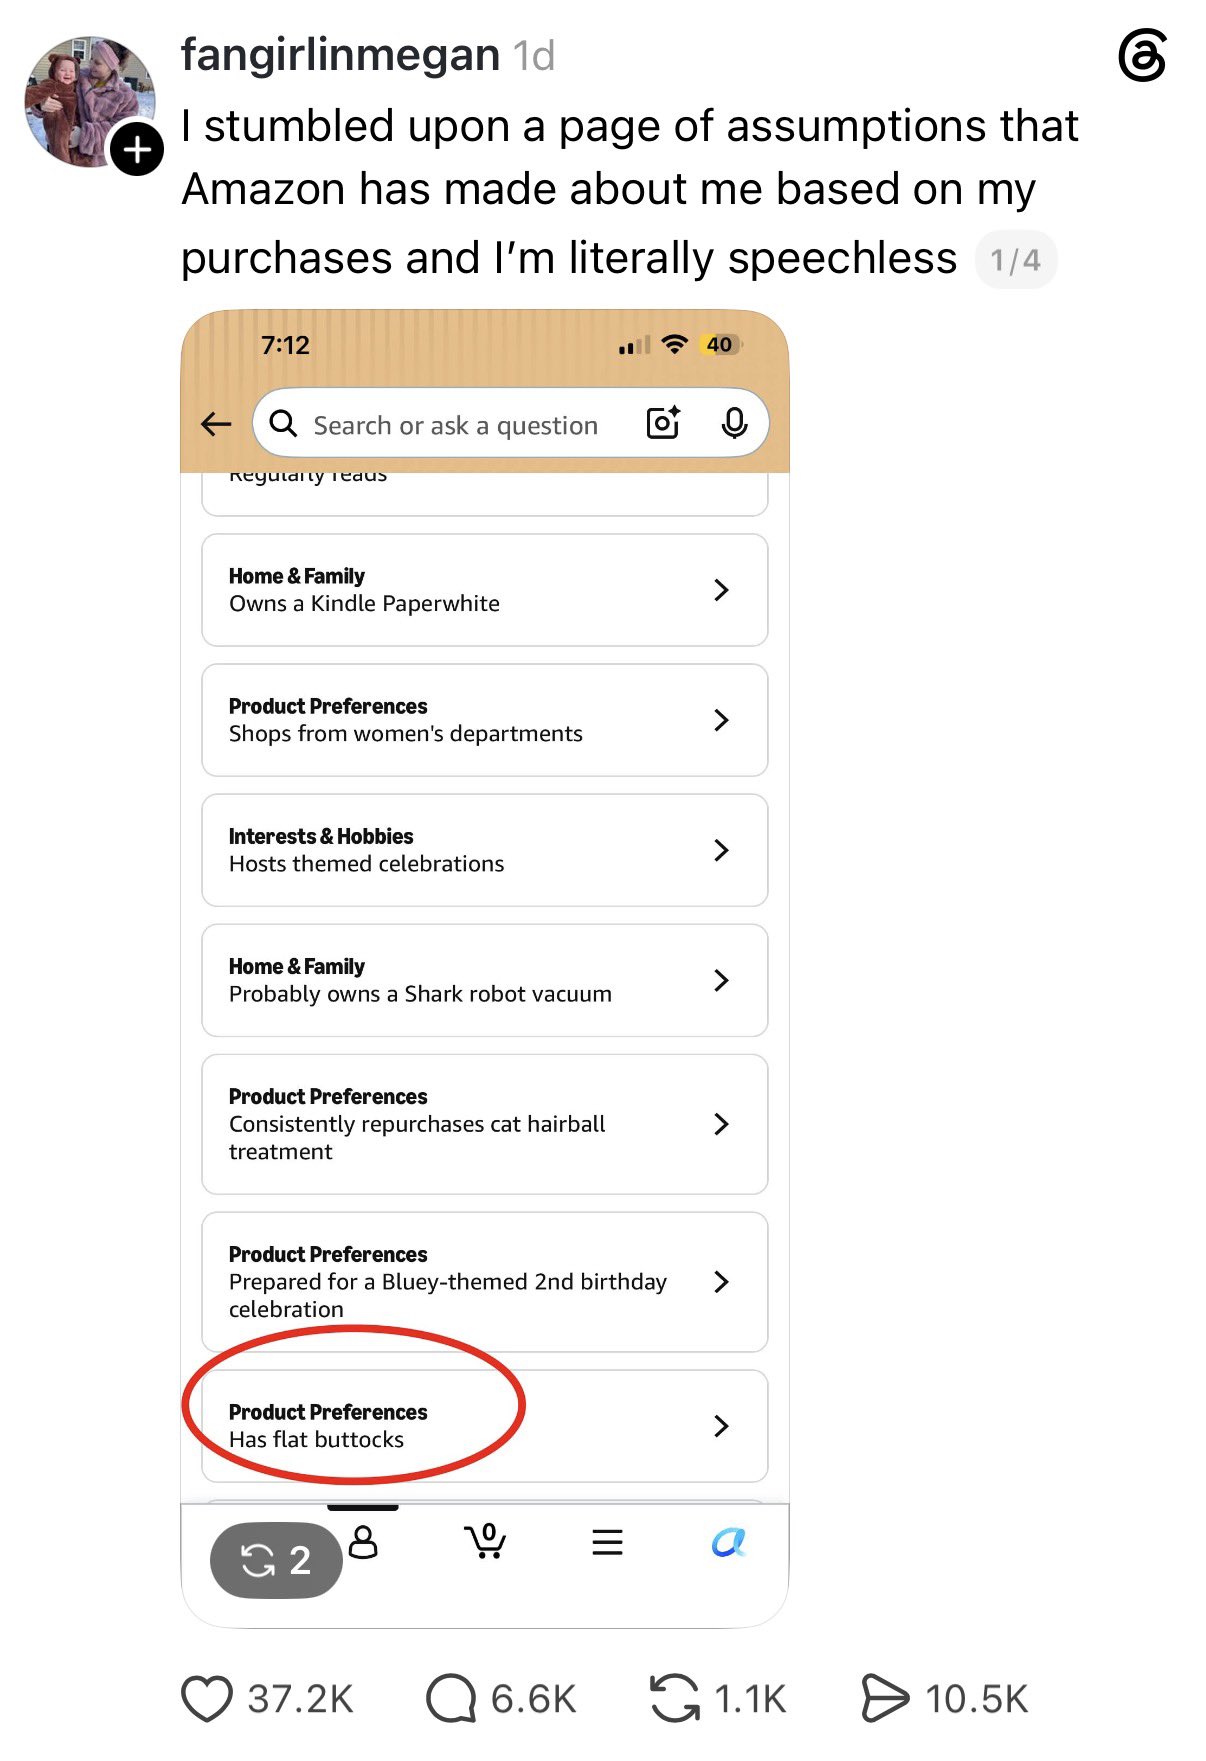Go back using the arrow in Amazon app
This screenshot has width=1206, height=1761.
pyautogui.click(x=216, y=424)
